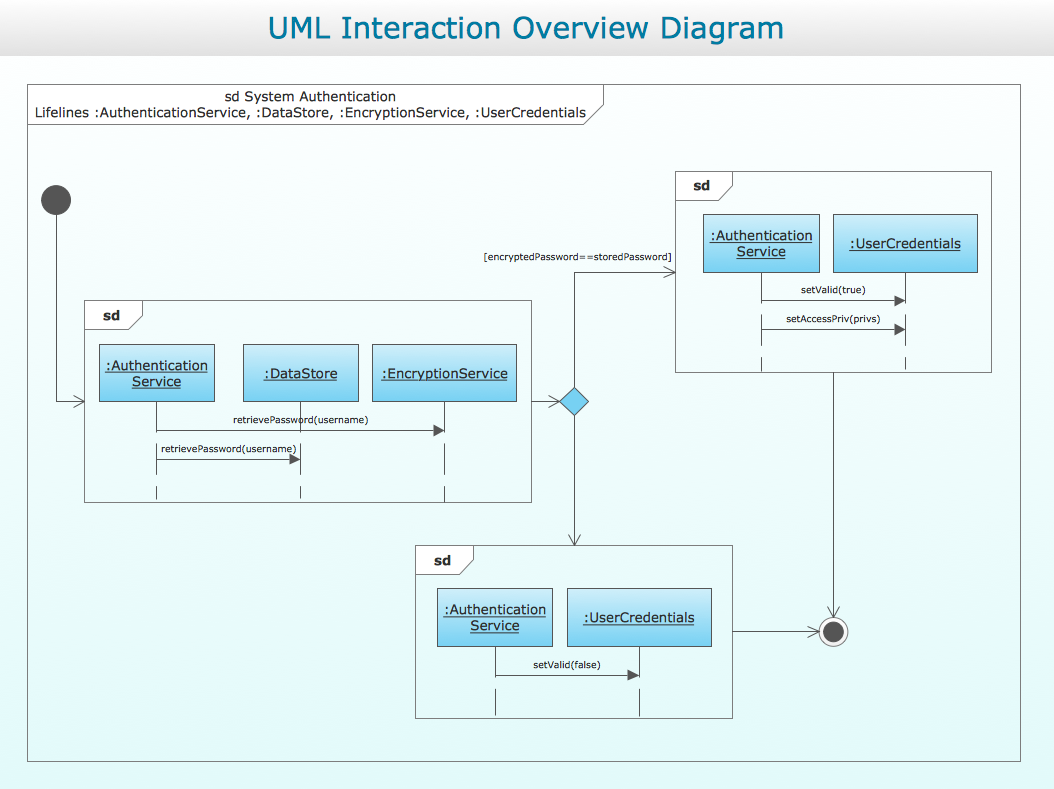This screenshot has height=789, width=1054.
Task: Select the :EncryptionService lifeline box
Action: click(444, 373)
